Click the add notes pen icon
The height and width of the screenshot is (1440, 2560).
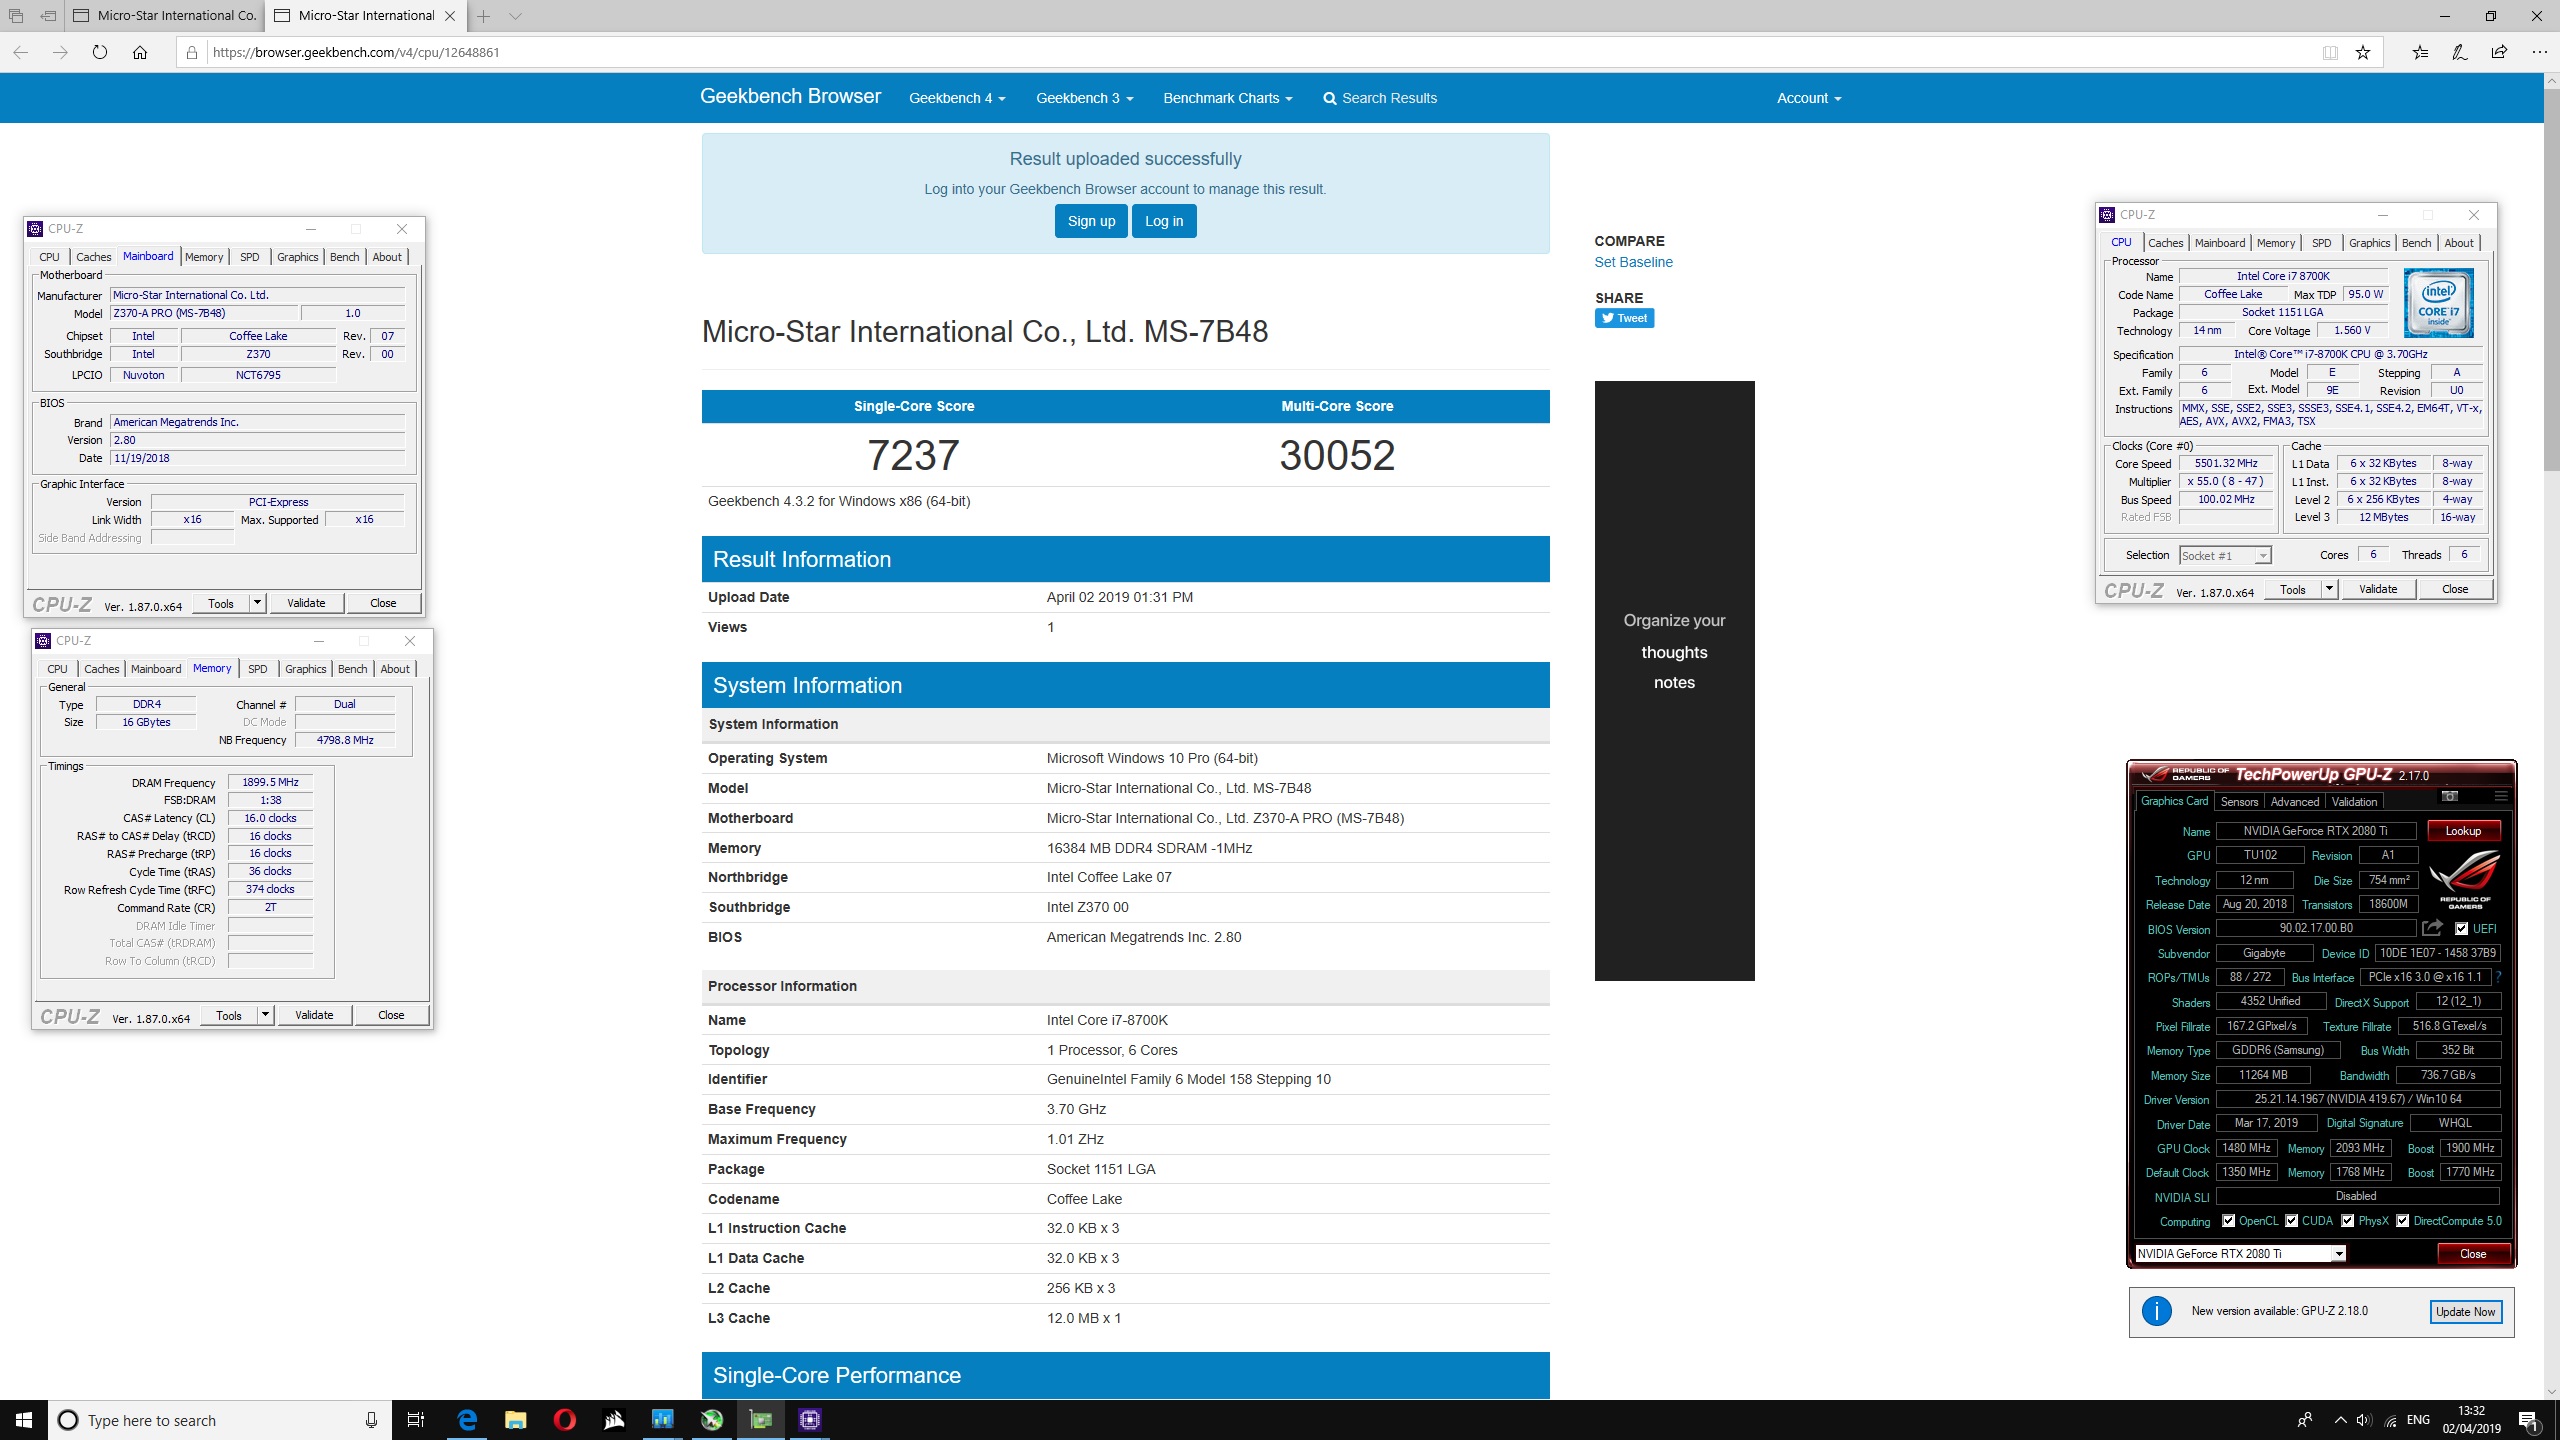coord(2460,52)
